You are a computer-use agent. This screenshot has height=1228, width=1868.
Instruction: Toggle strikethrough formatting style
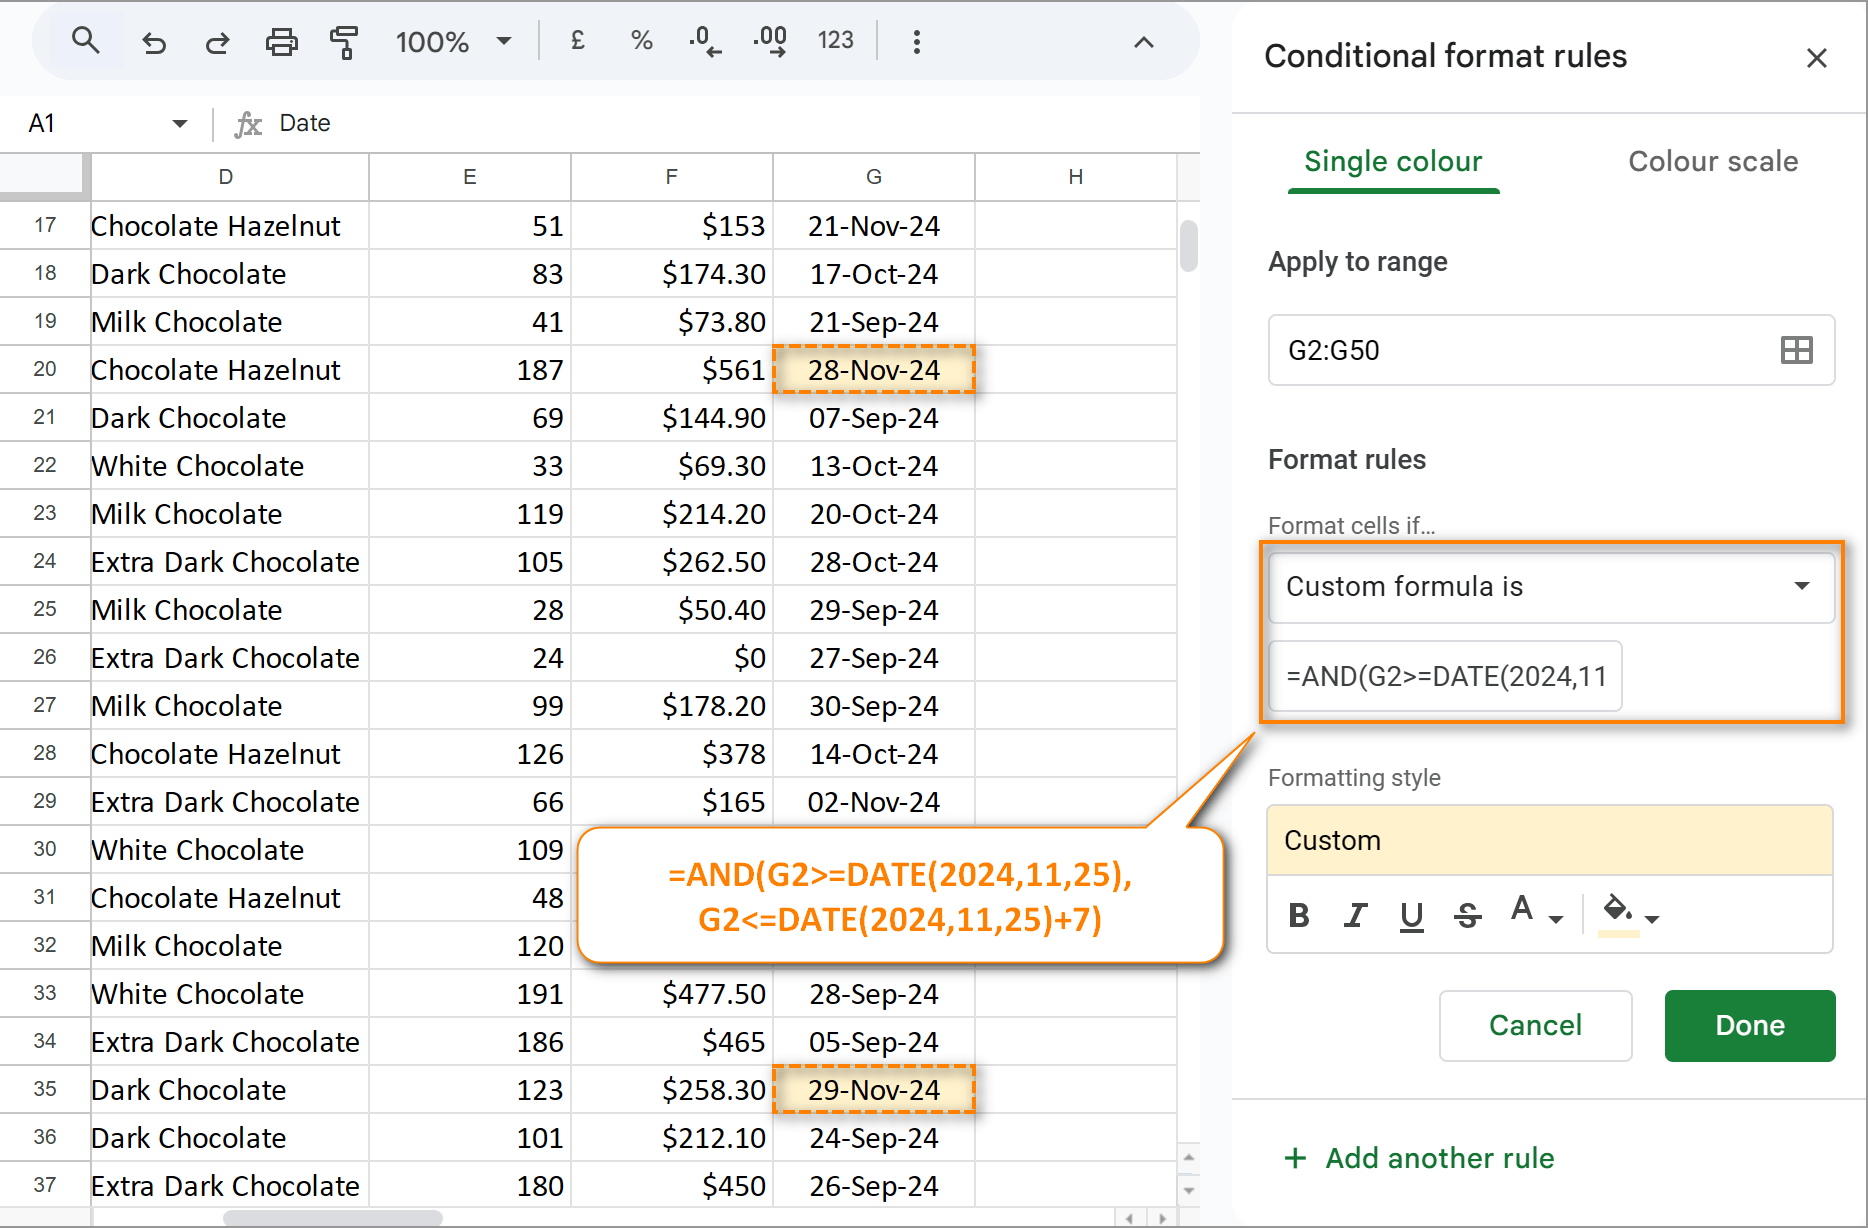click(x=1467, y=915)
